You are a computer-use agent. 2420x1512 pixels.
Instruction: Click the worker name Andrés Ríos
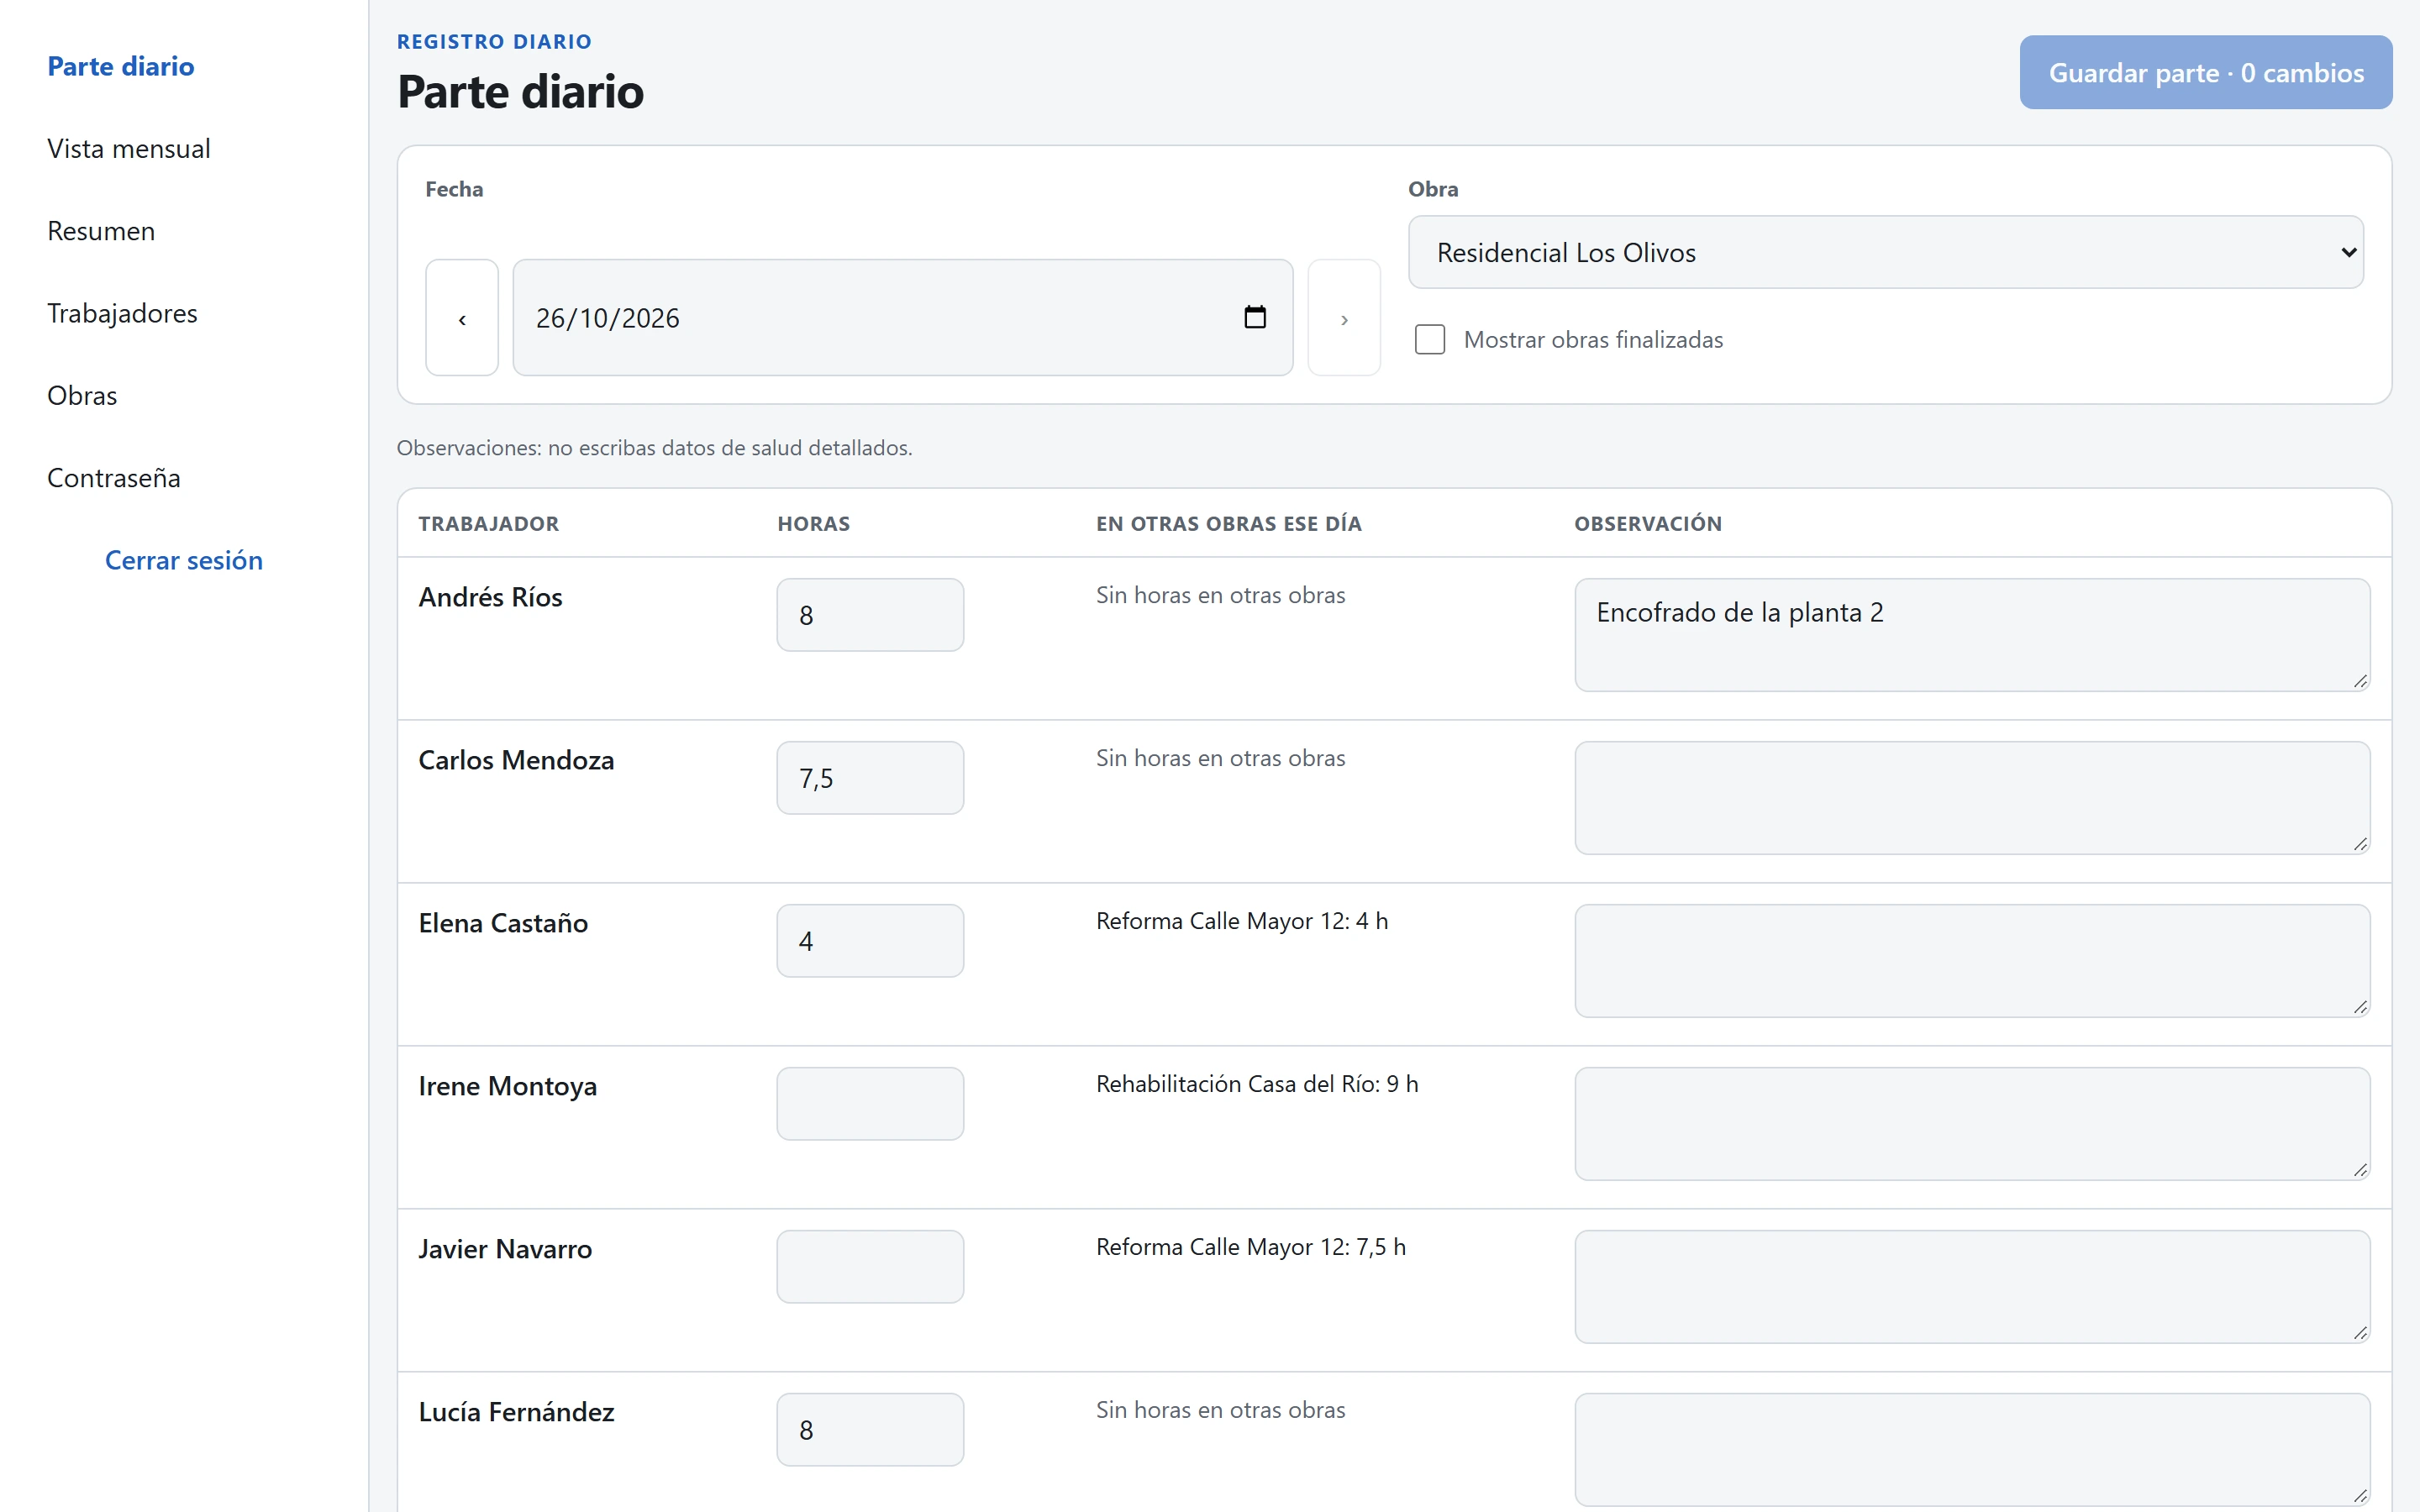(x=490, y=597)
